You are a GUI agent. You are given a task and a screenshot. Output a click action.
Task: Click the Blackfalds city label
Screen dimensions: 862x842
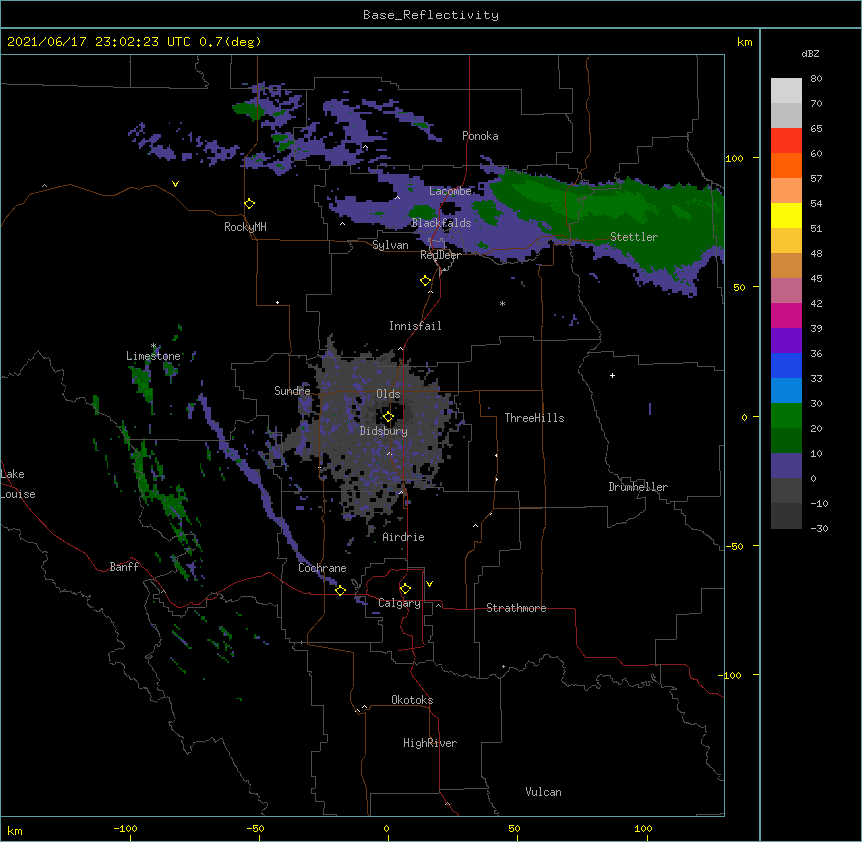(441, 223)
